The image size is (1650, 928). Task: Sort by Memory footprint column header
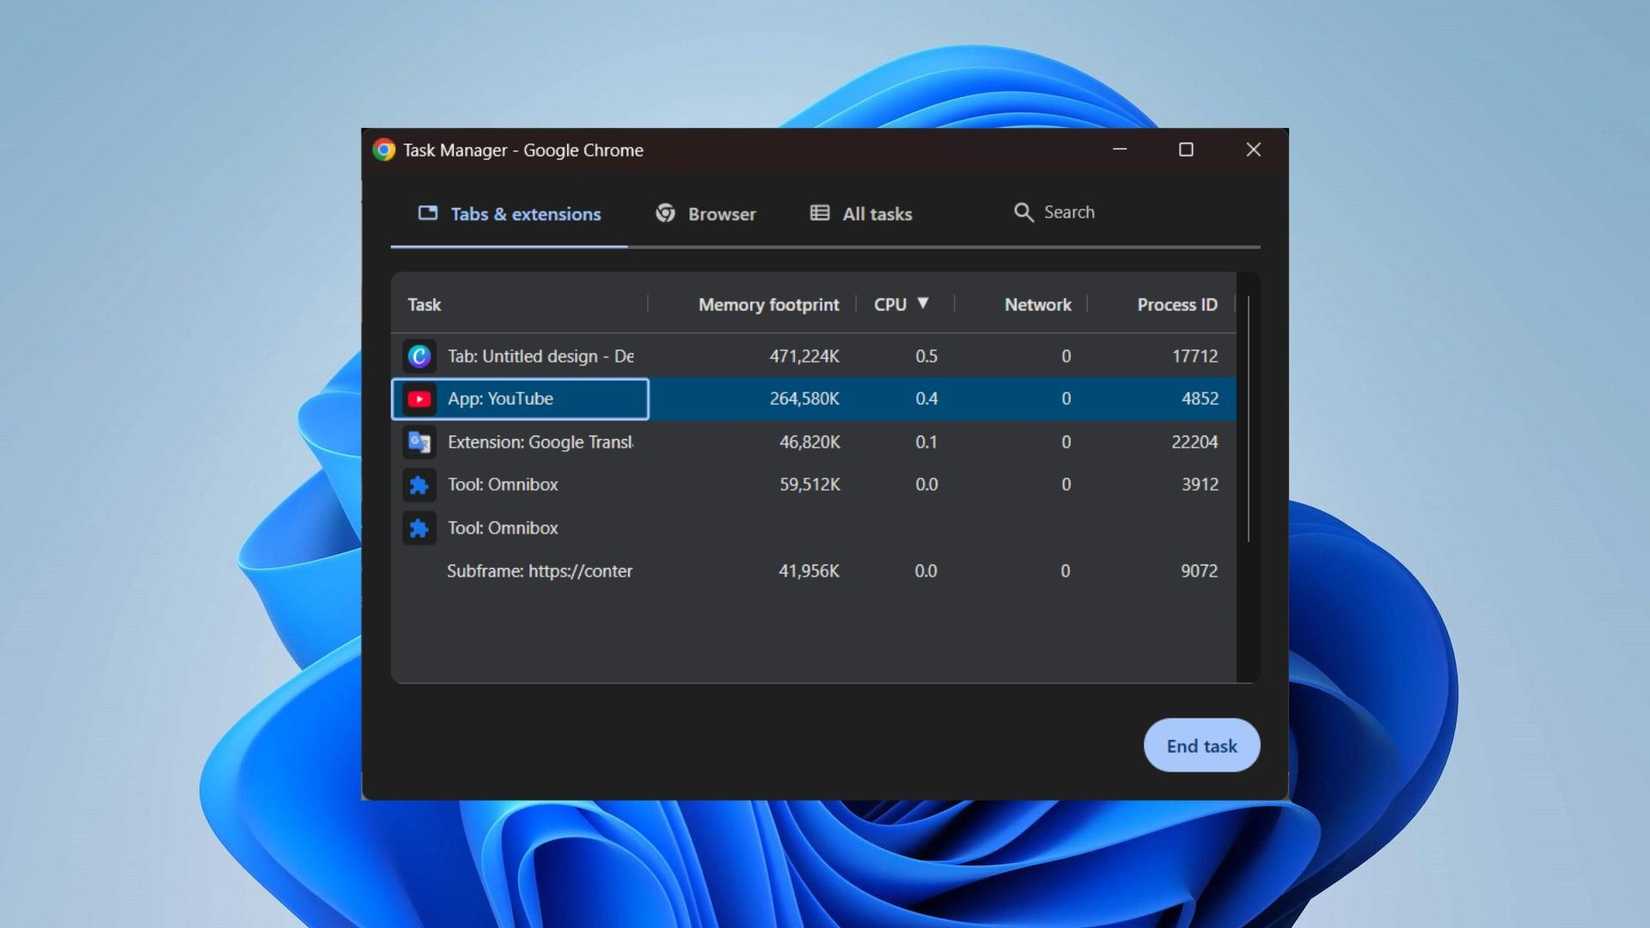coord(768,305)
